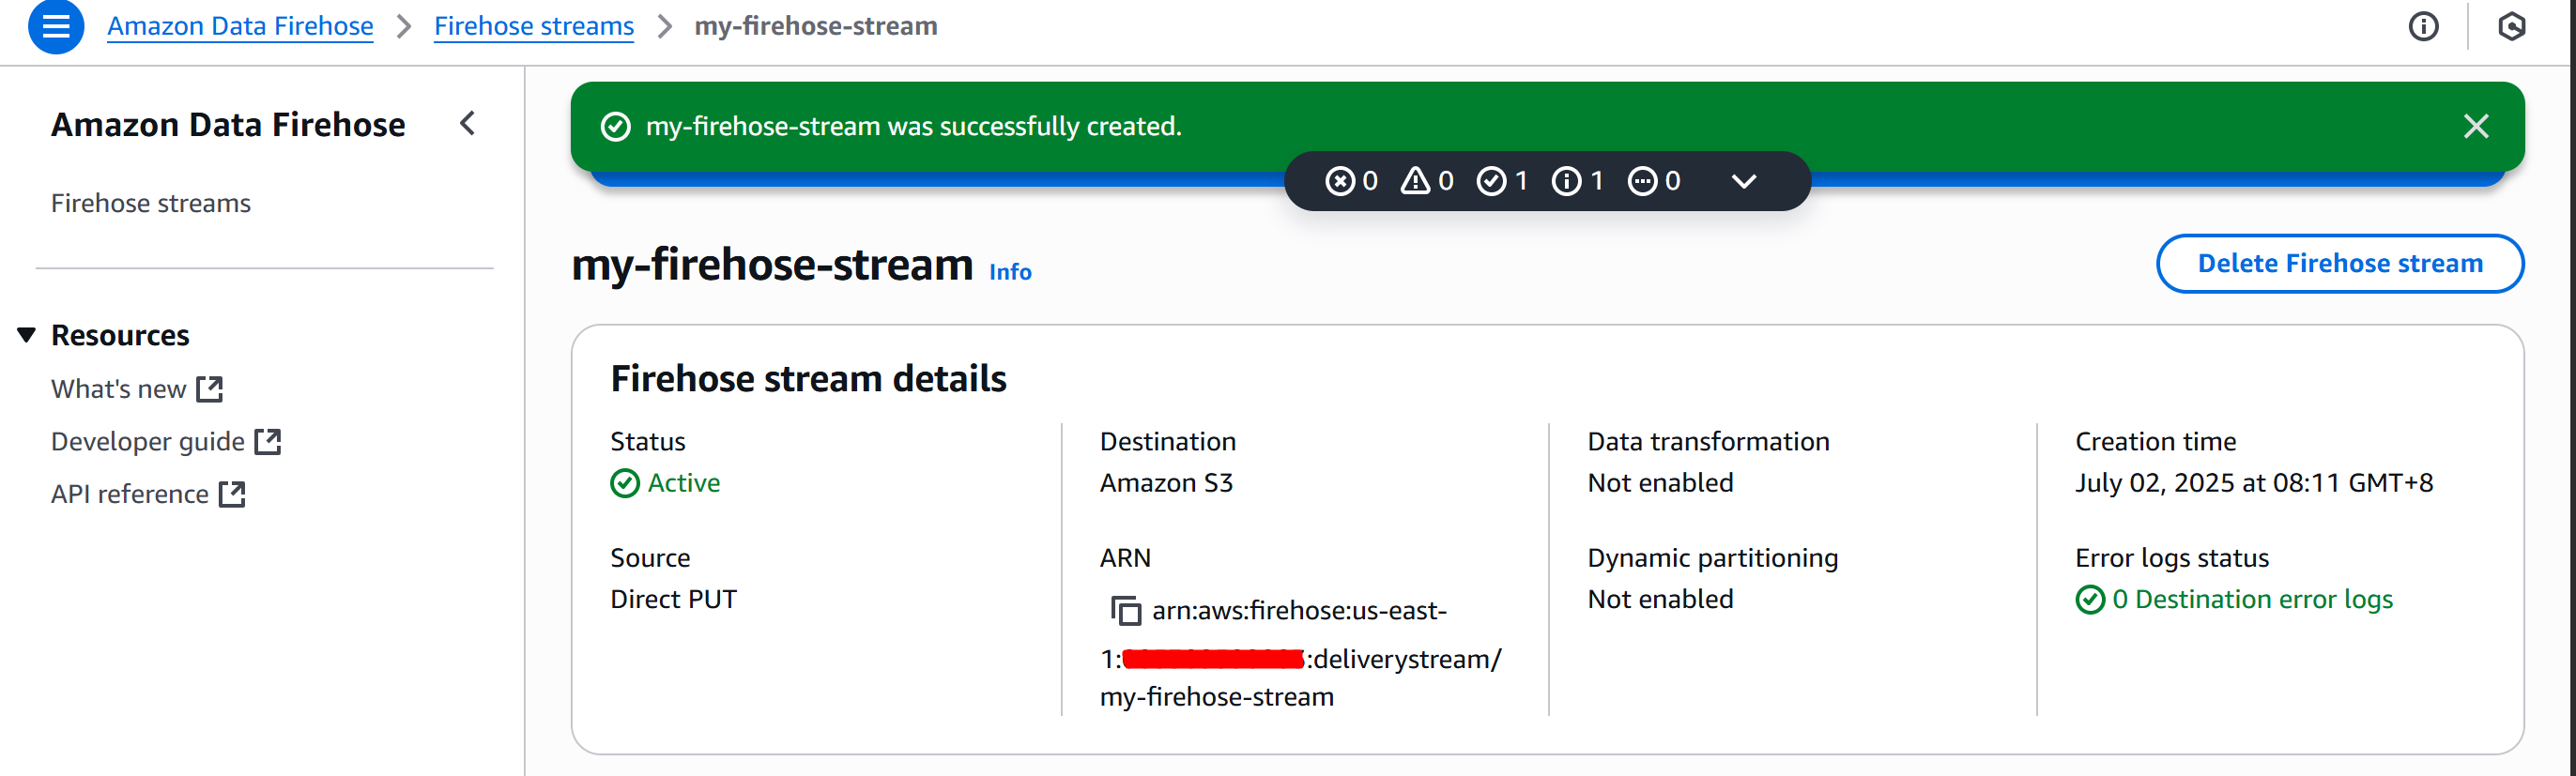This screenshot has height=776, width=2576.
Task: Open the Info link beside stream name
Action: click(x=1010, y=272)
